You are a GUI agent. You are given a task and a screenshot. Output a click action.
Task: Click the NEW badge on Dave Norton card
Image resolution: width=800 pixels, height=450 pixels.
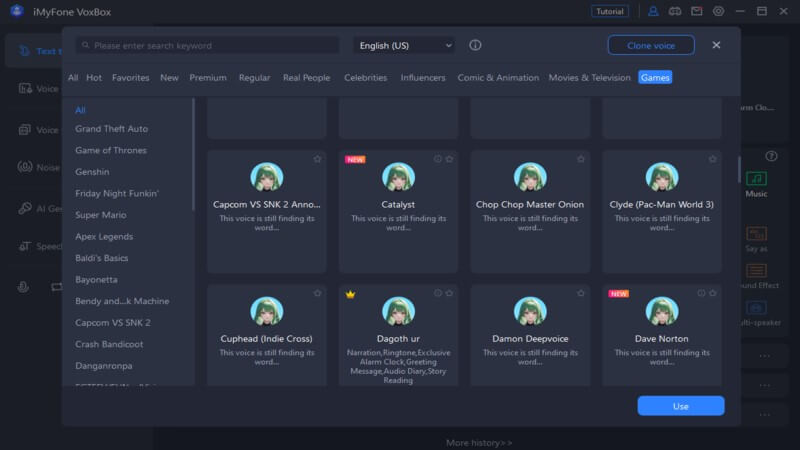(618, 294)
